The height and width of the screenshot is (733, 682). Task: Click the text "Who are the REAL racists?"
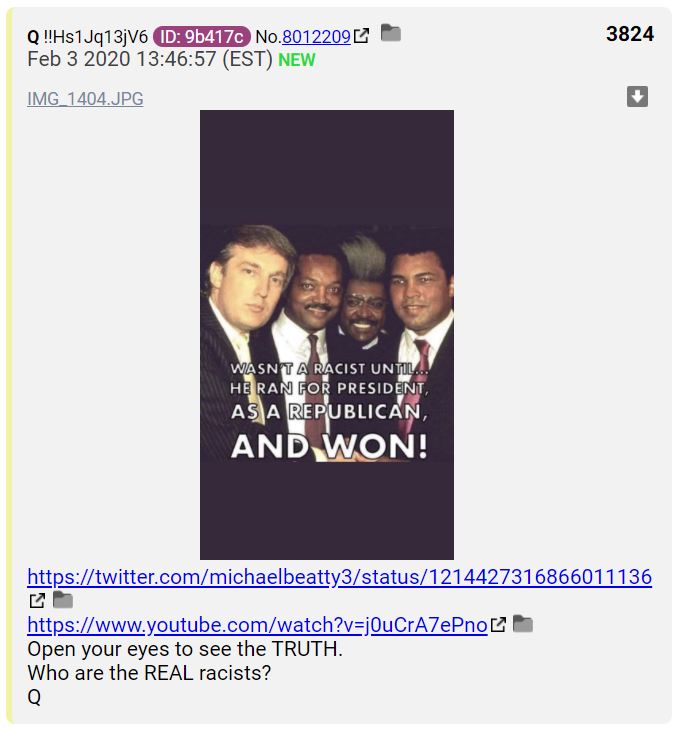pyautogui.click(x=150, y=673)
